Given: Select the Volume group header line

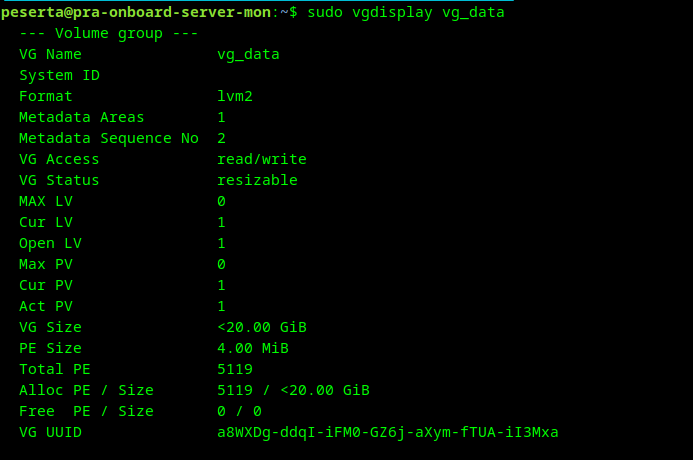Looking at the screenshot, I should pyautogui.click(x=108, y=34).
